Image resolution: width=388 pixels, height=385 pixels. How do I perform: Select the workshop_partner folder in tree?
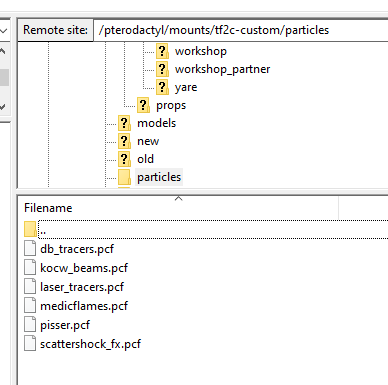[x=222, y=69]
